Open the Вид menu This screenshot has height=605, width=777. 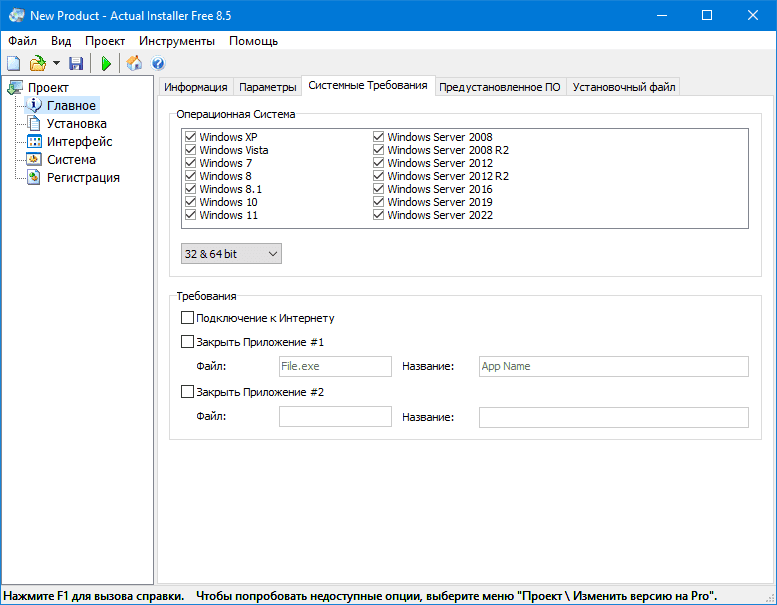[x=61, y=41]
